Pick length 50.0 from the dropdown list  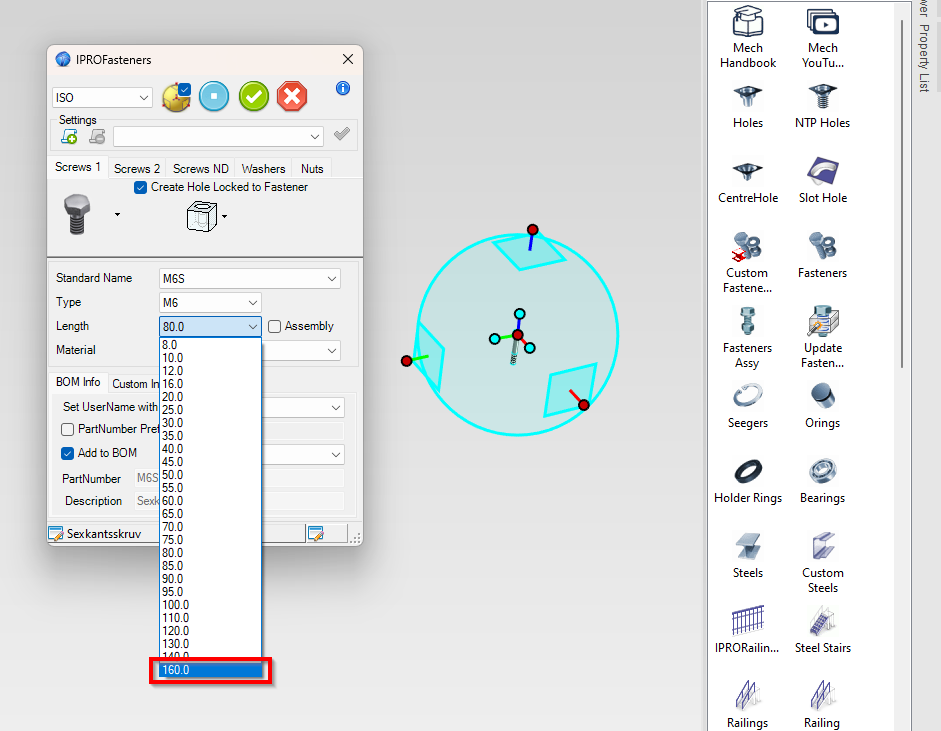[x=210, y=475]
